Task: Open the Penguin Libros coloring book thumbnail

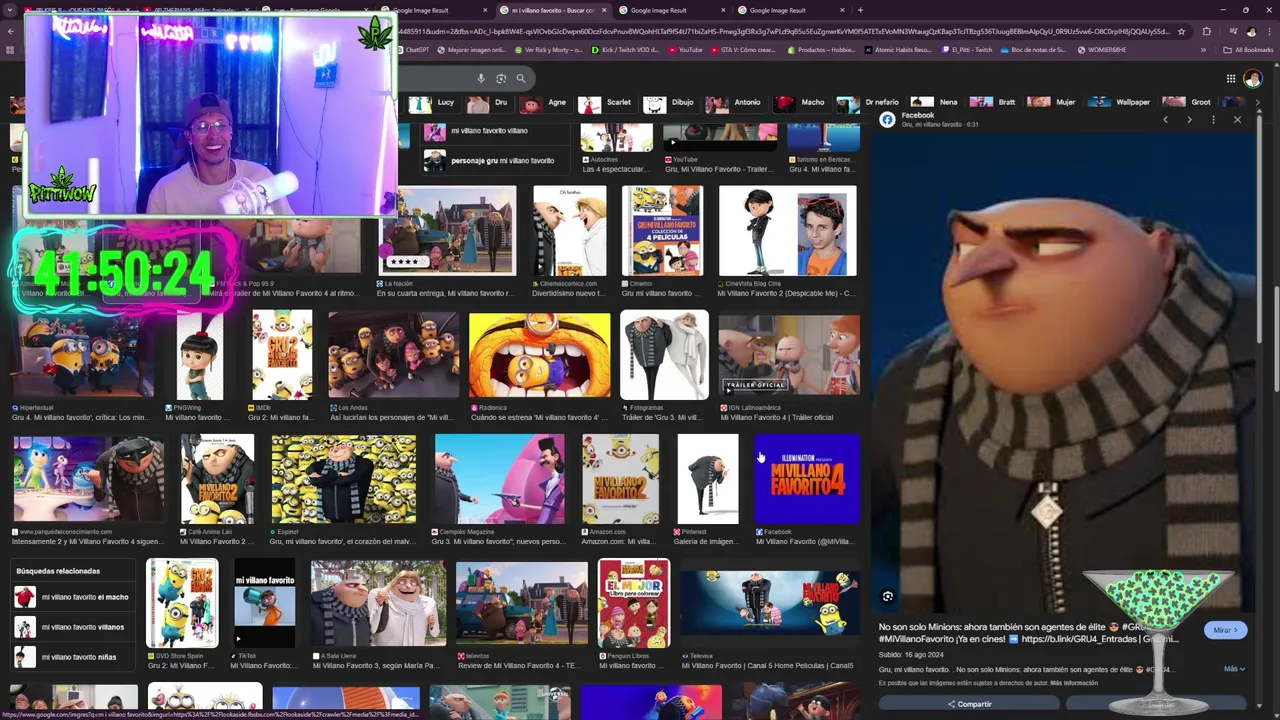Action: pos(634,603)
